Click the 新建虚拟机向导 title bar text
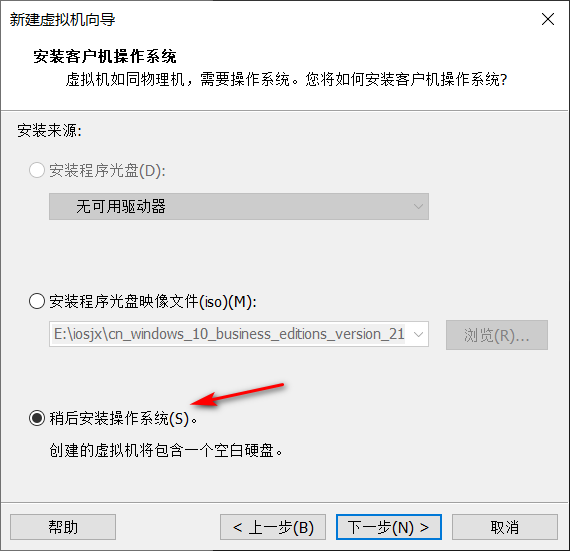Screen dimensions: 570x551 pyautogui.click(x=62, y=20)
